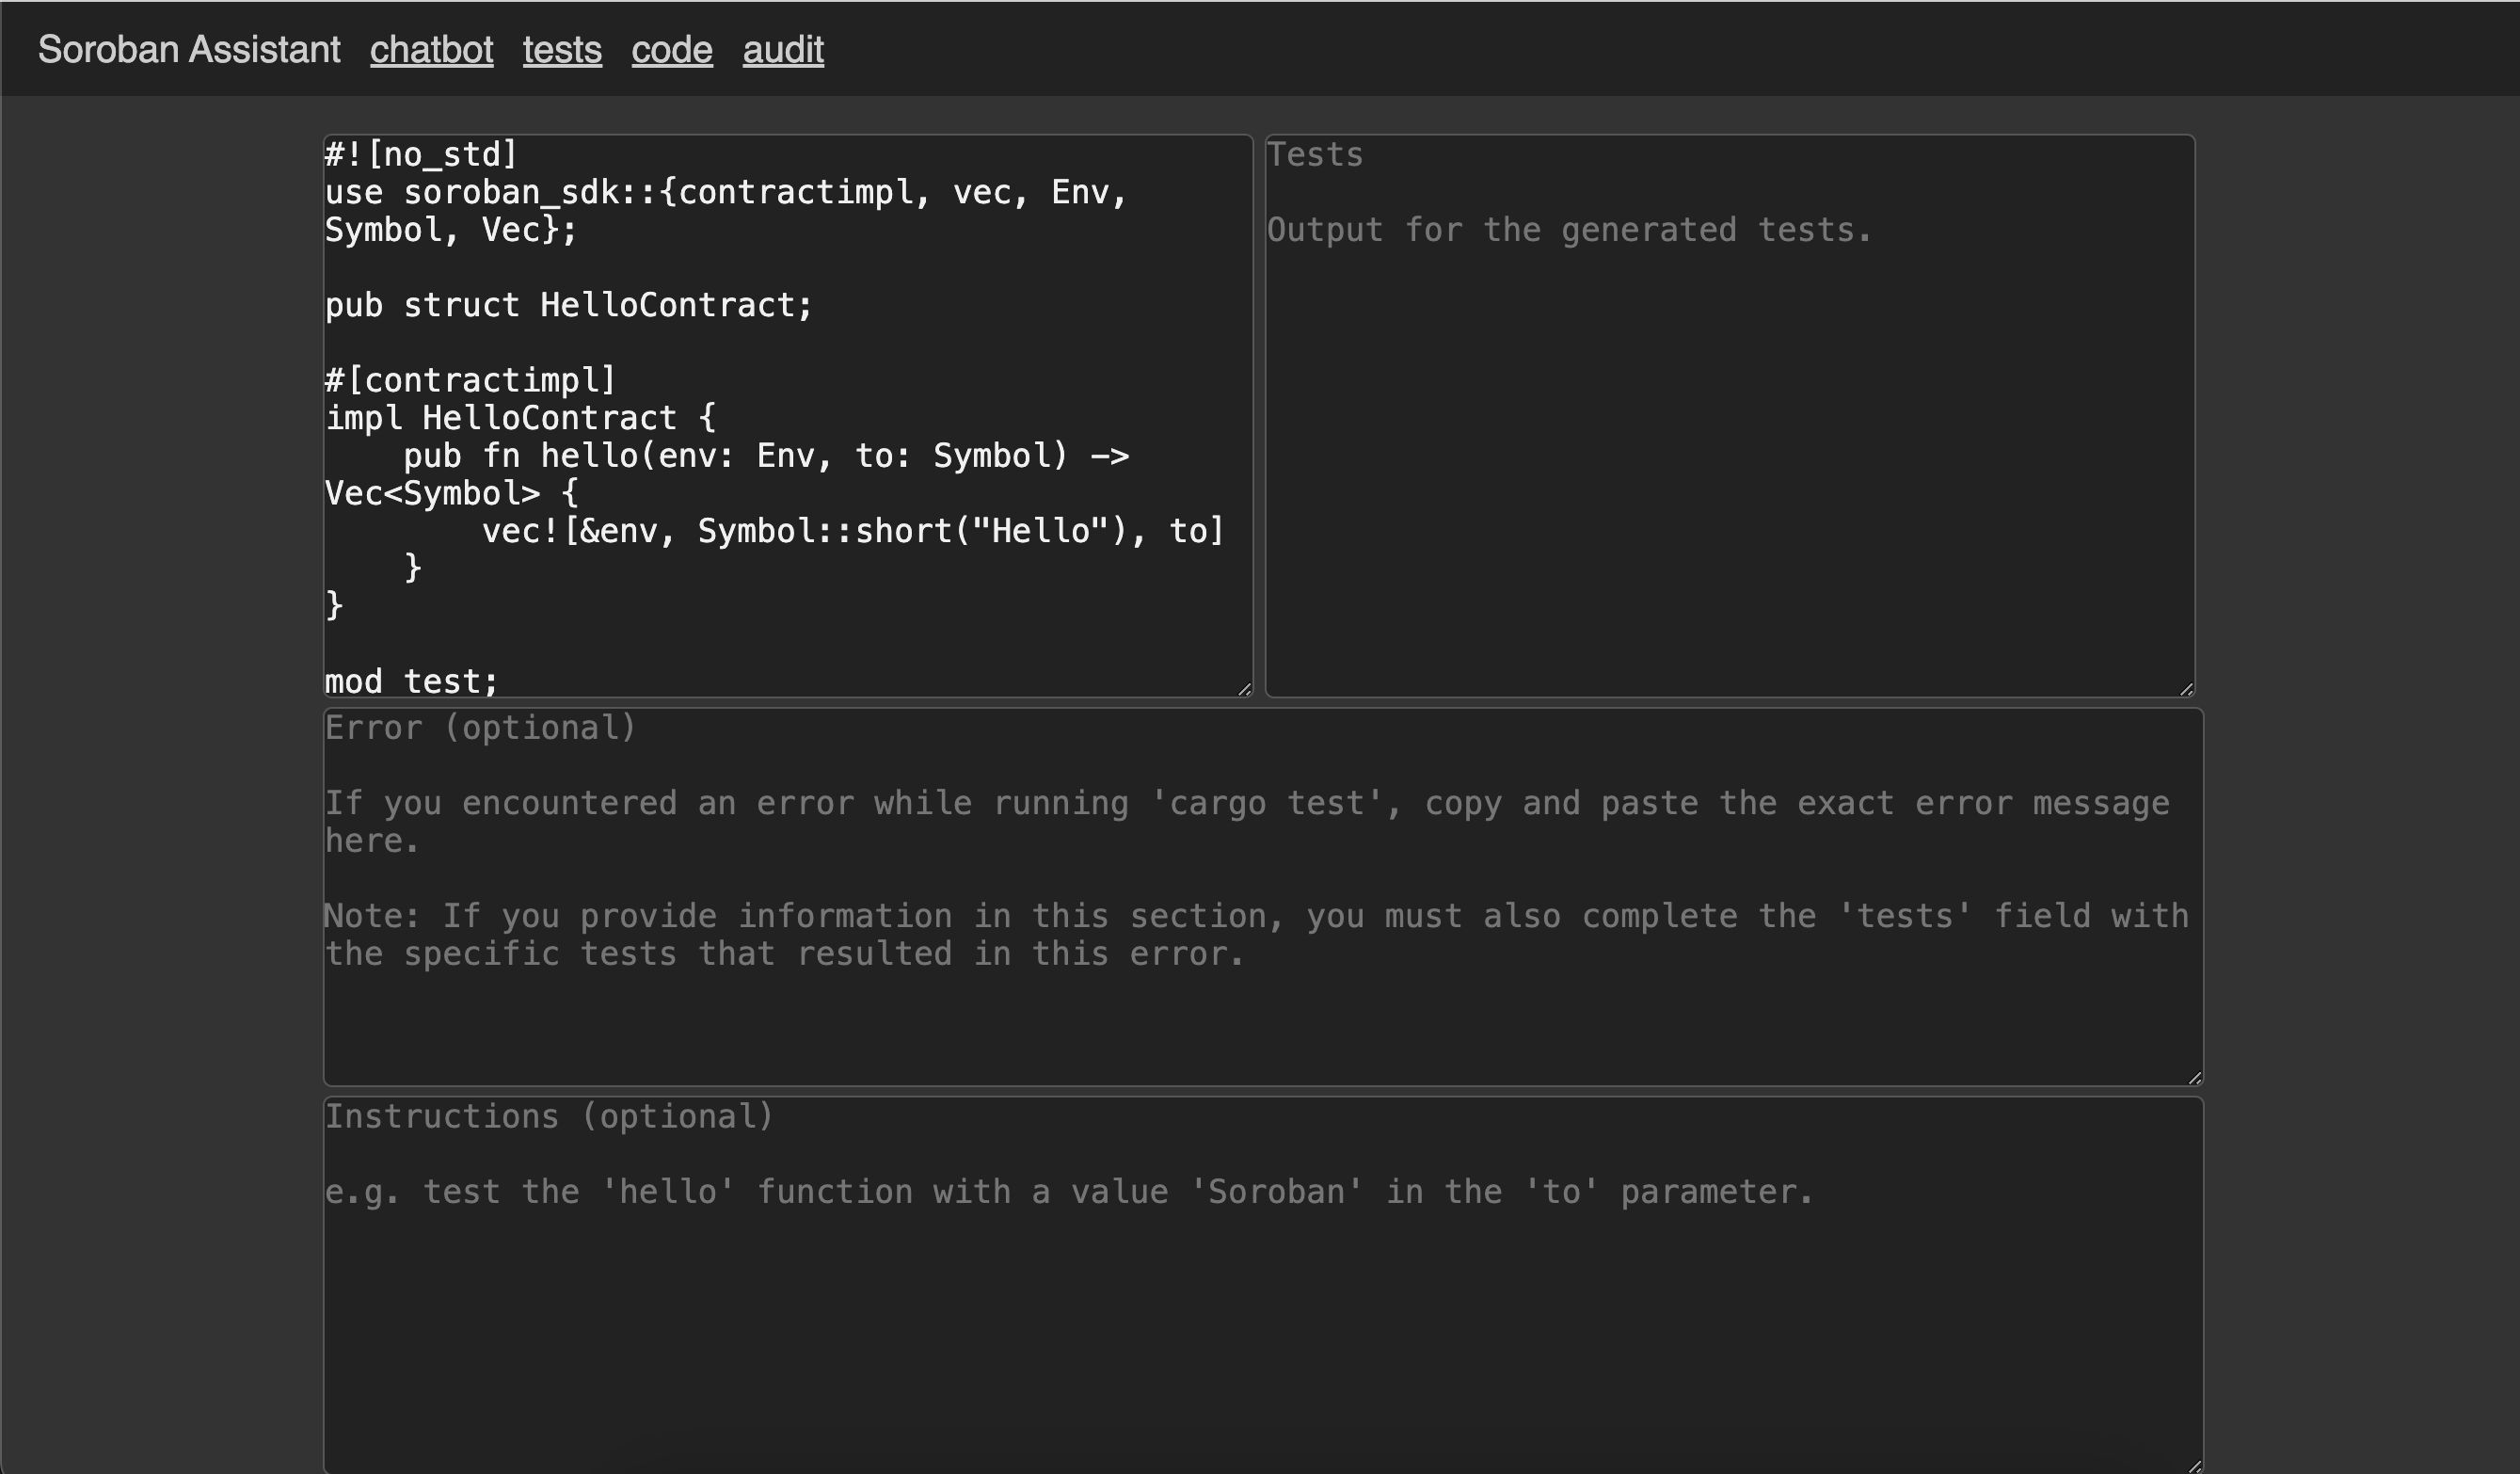Screen dimensions: 2520x1474
Task: Click the 'mod test;' line in editor
Action: [x=410, y=681]
